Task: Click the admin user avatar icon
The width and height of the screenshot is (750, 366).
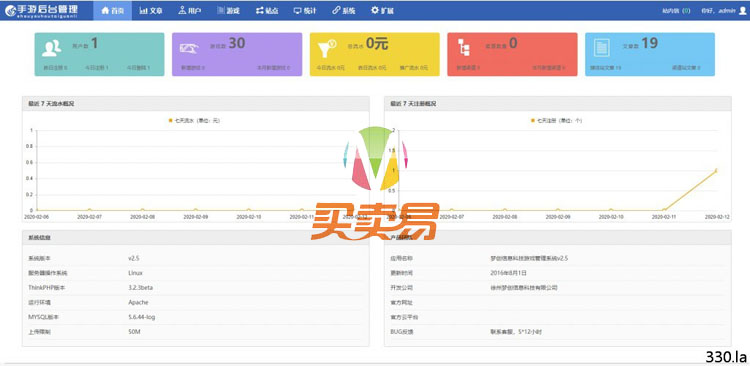Action: tap(742, 11)
